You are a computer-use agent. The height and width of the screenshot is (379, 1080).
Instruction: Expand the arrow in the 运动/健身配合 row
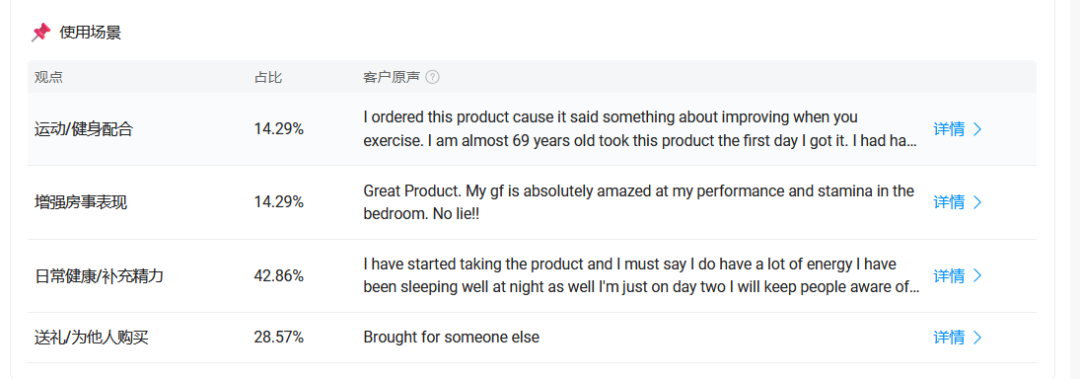tap(977, 129)
